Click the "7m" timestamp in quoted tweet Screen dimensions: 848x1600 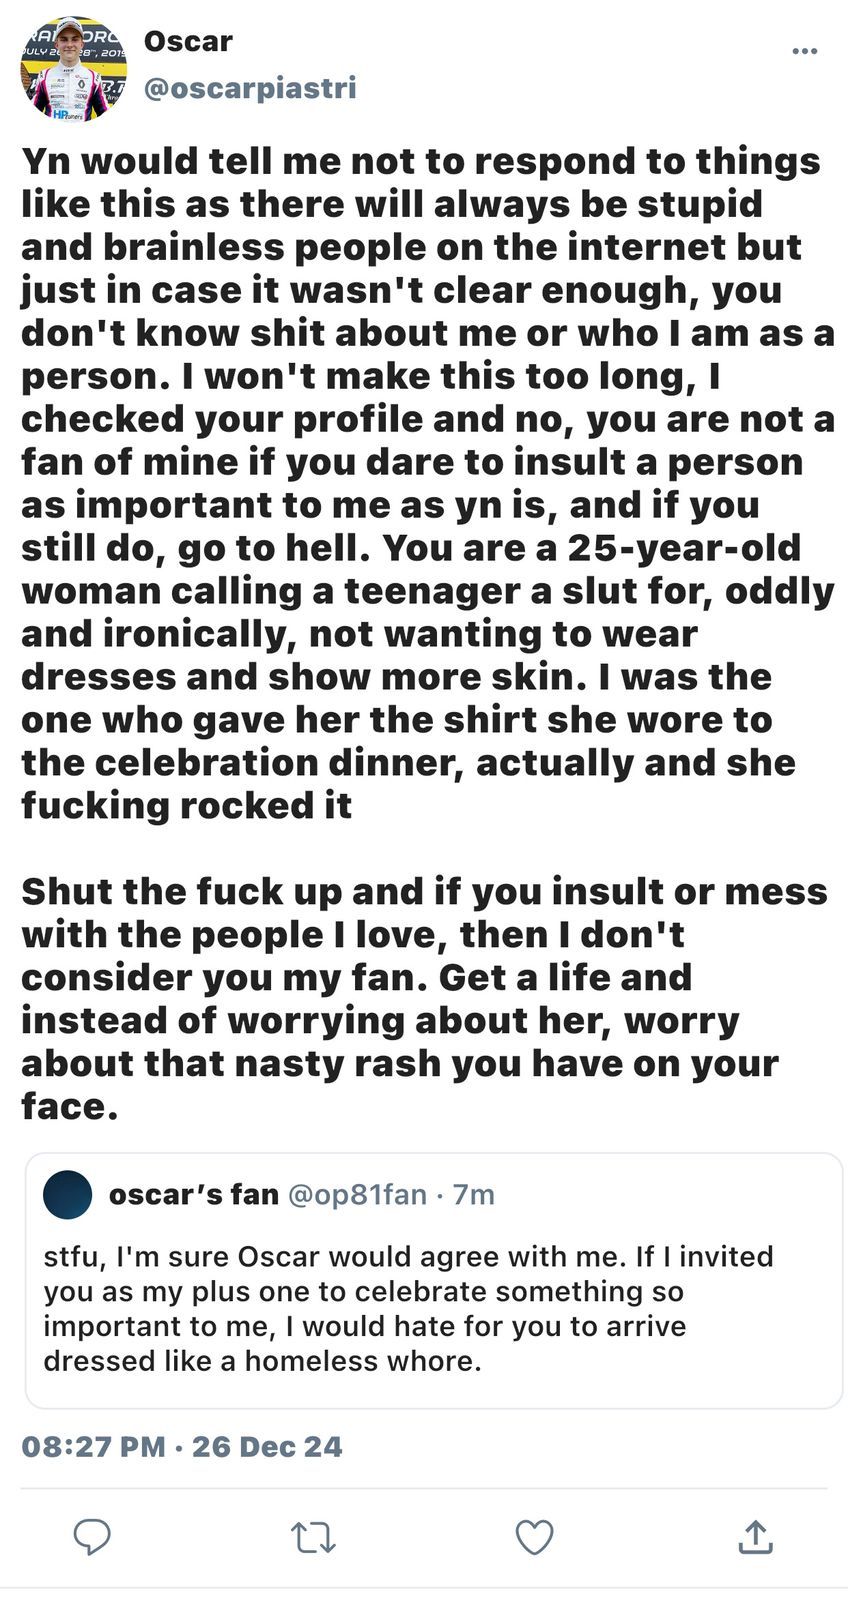pos(473,1194)
